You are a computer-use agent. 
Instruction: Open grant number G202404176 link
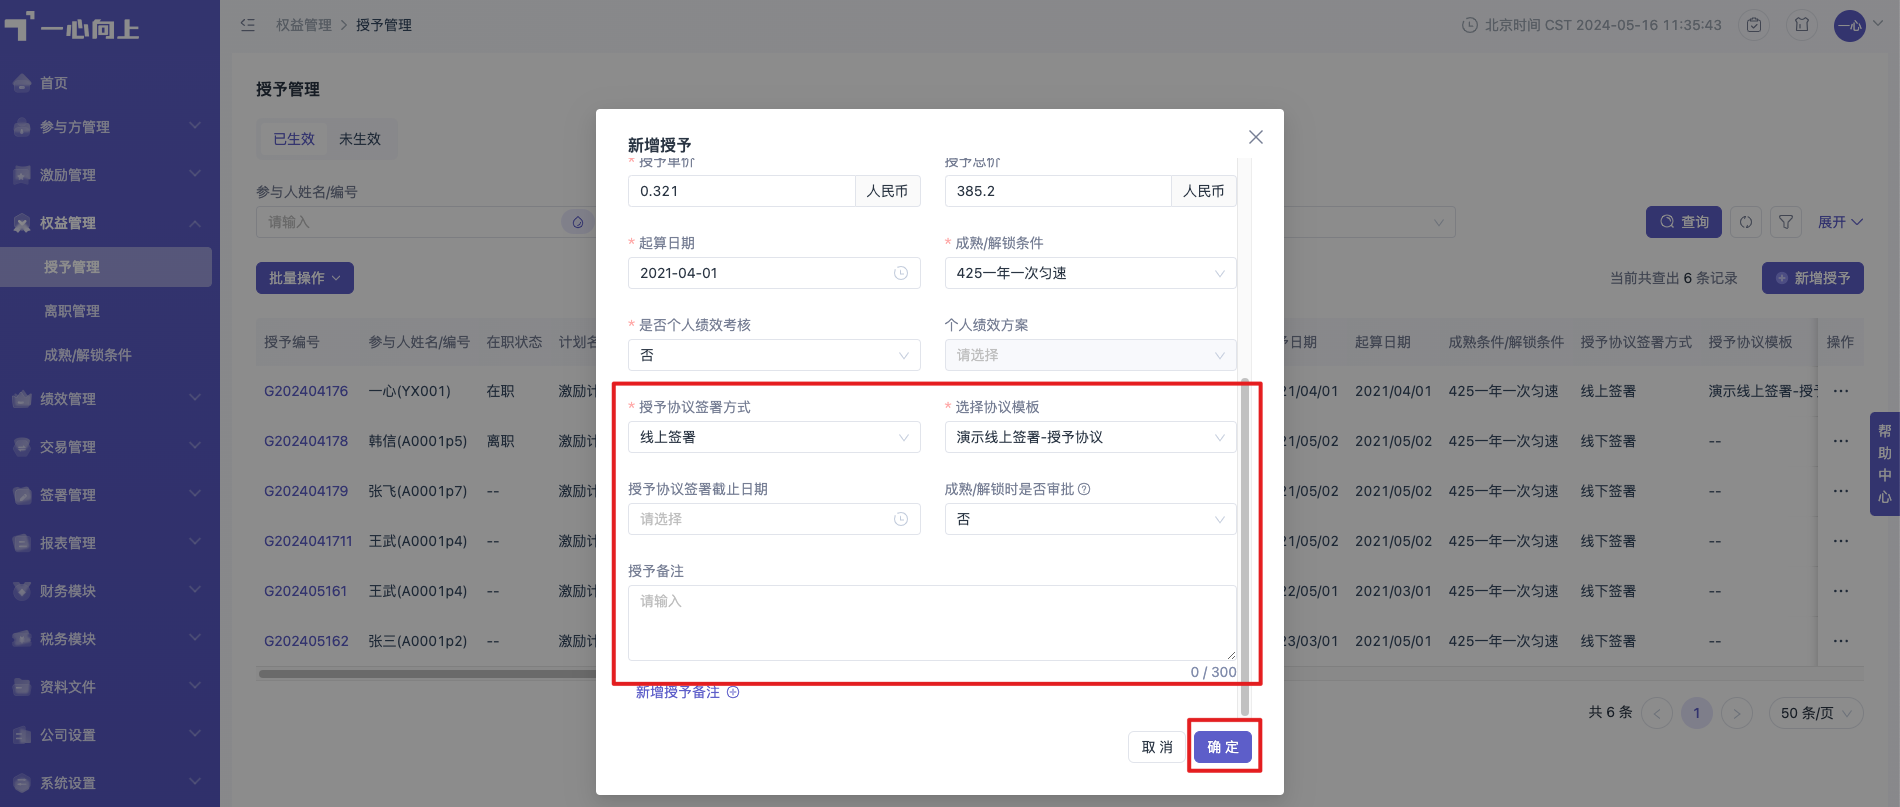tap(306, 391)
